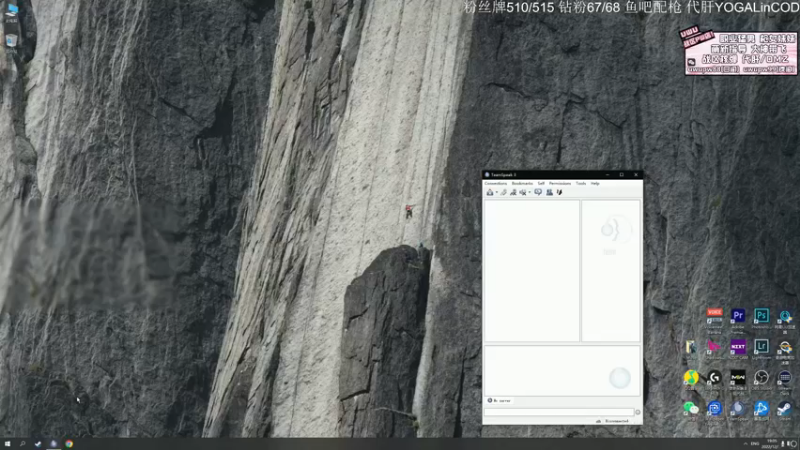Switch to TeamSpeak in the taskbar
Screen dimensions: 800x450
53,444
